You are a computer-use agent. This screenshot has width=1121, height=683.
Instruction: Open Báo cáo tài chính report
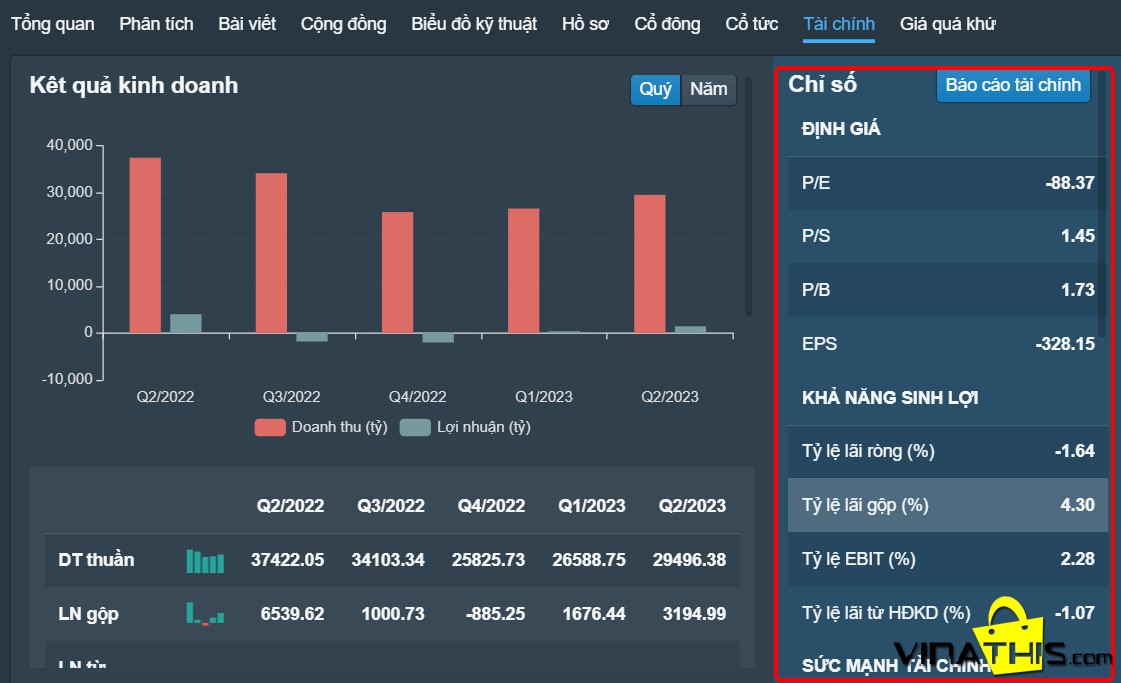coord(1013,85)
